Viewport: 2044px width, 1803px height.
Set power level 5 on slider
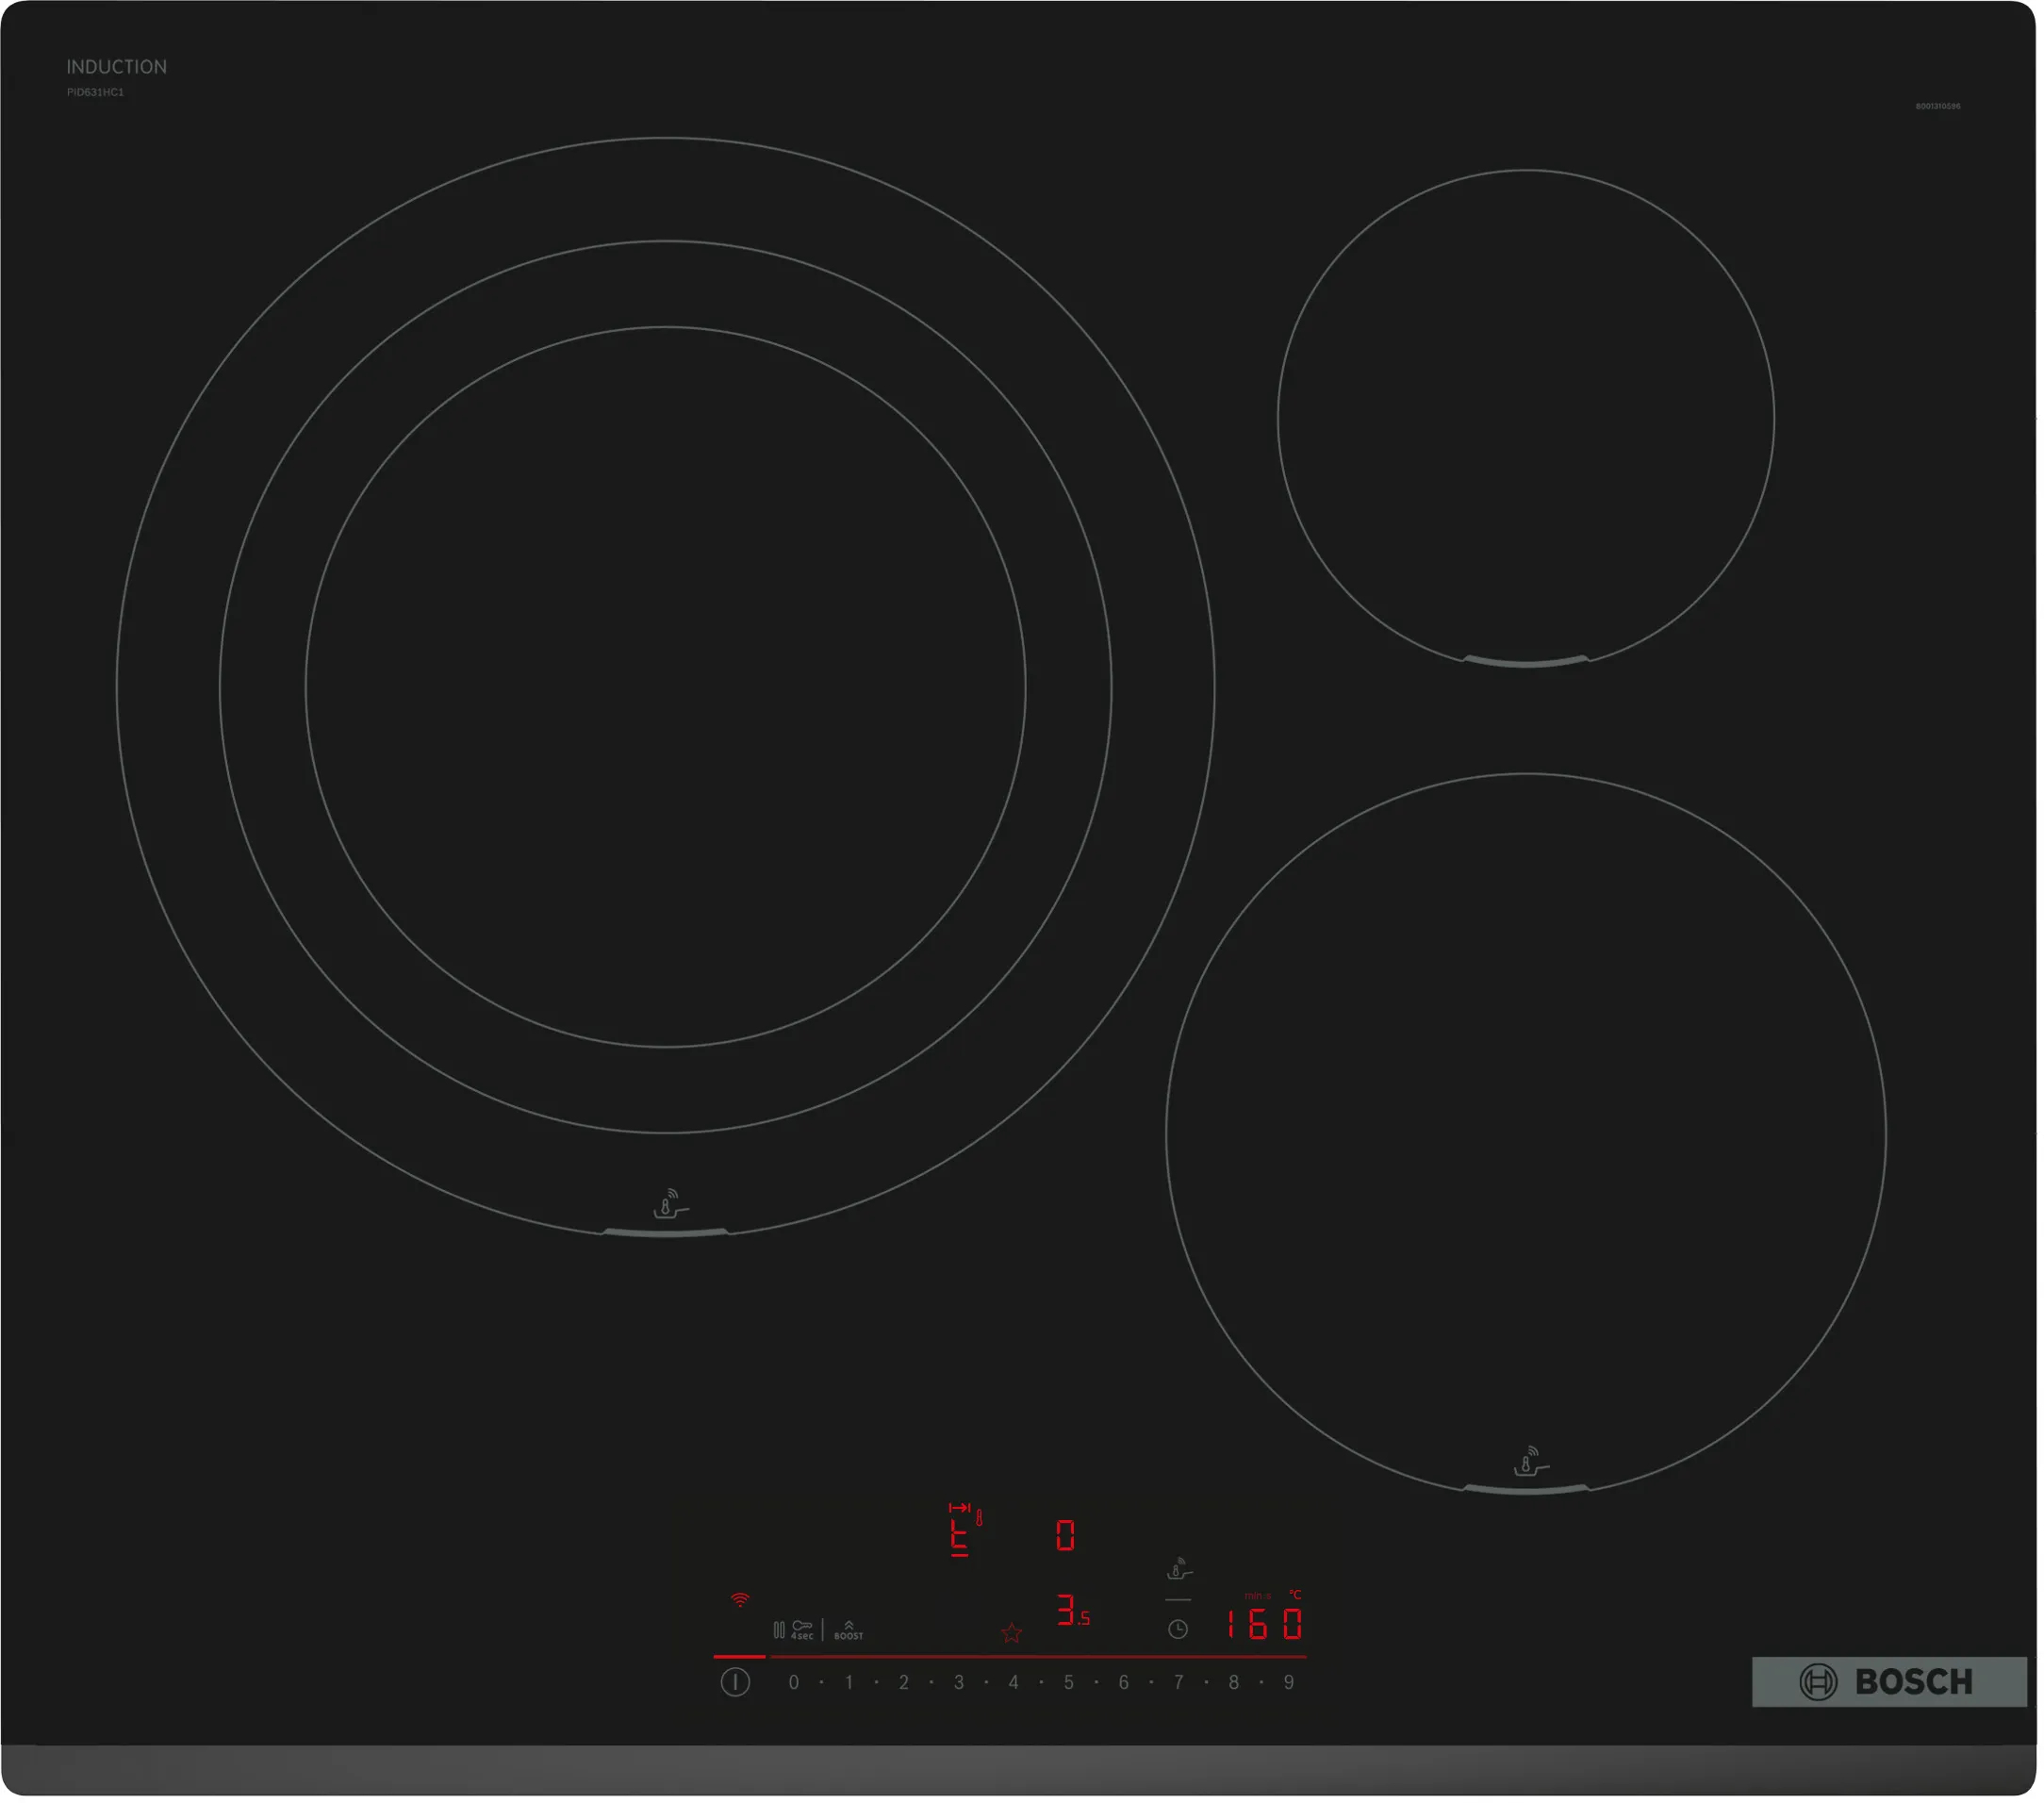click(1069, 1684)
